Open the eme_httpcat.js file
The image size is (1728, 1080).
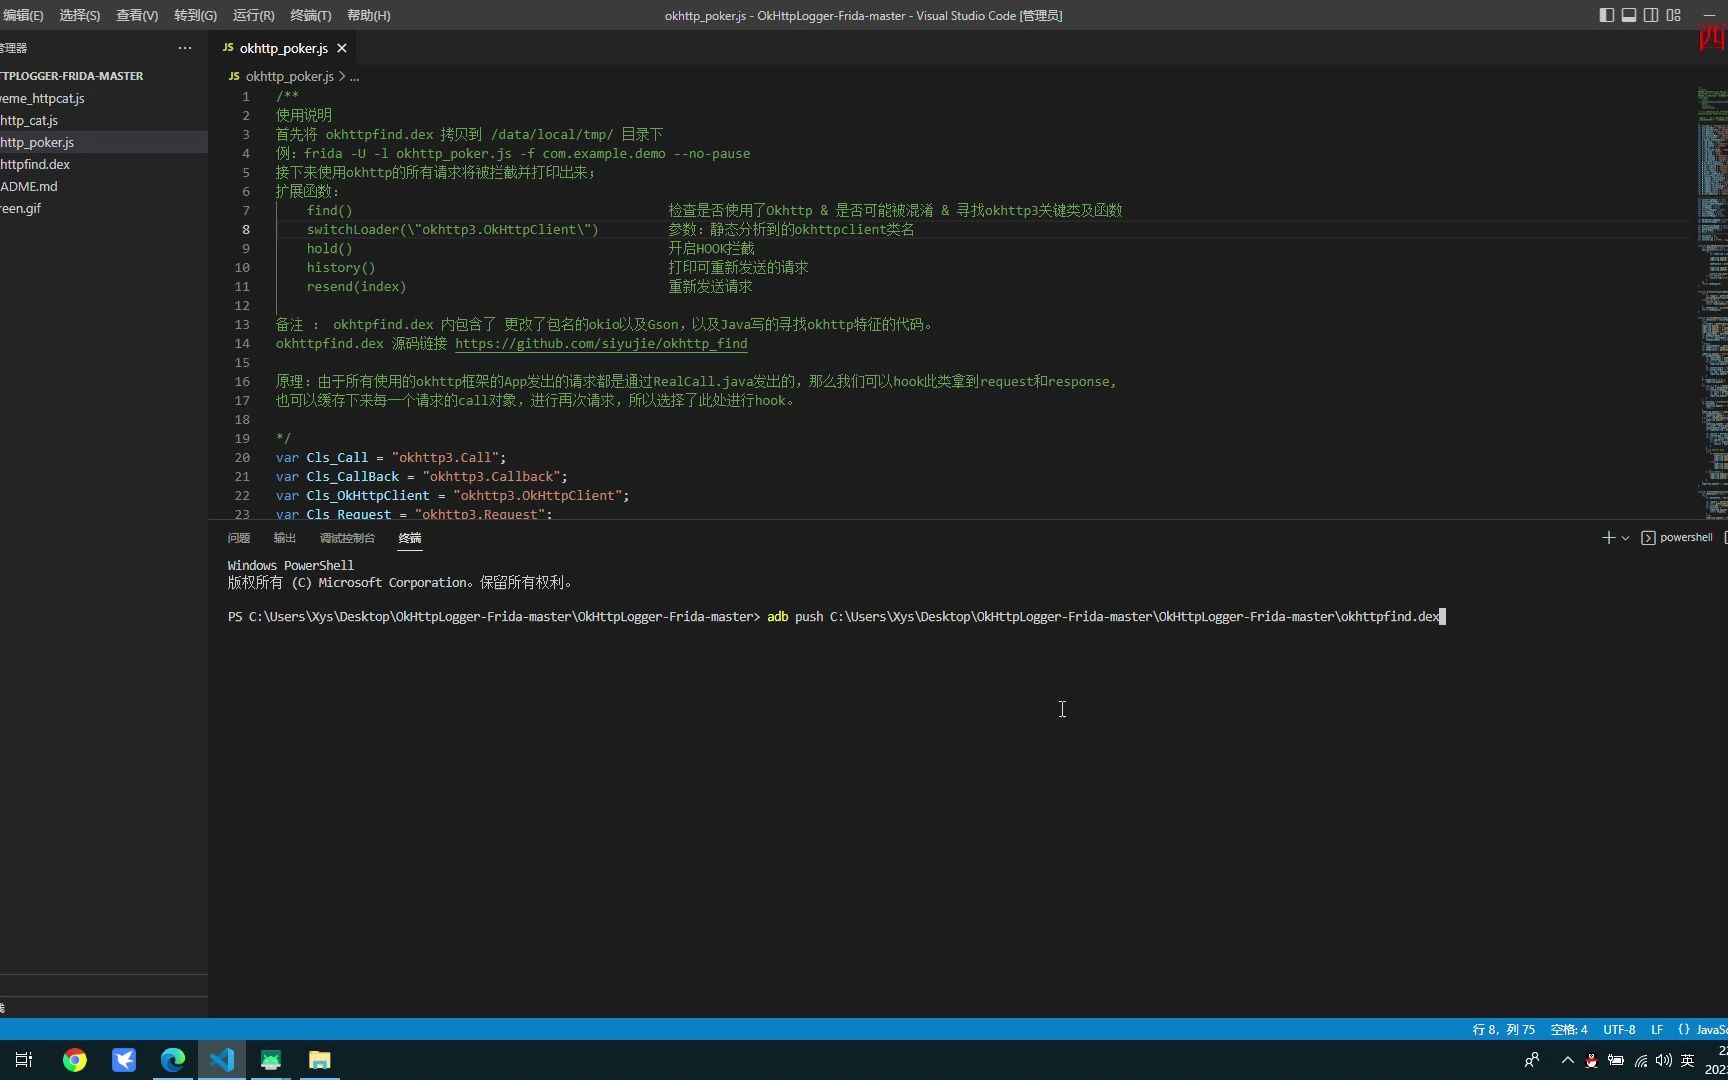[42, 98]
